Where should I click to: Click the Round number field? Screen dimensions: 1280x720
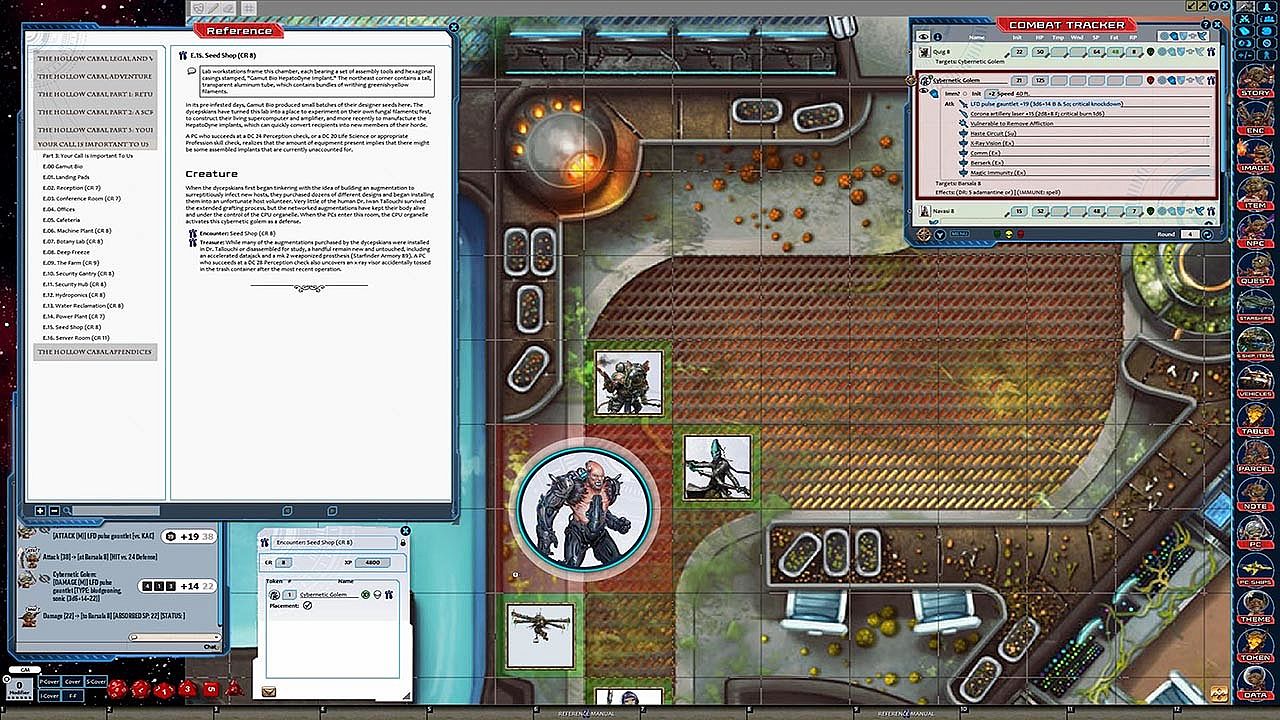[1189, 234]
